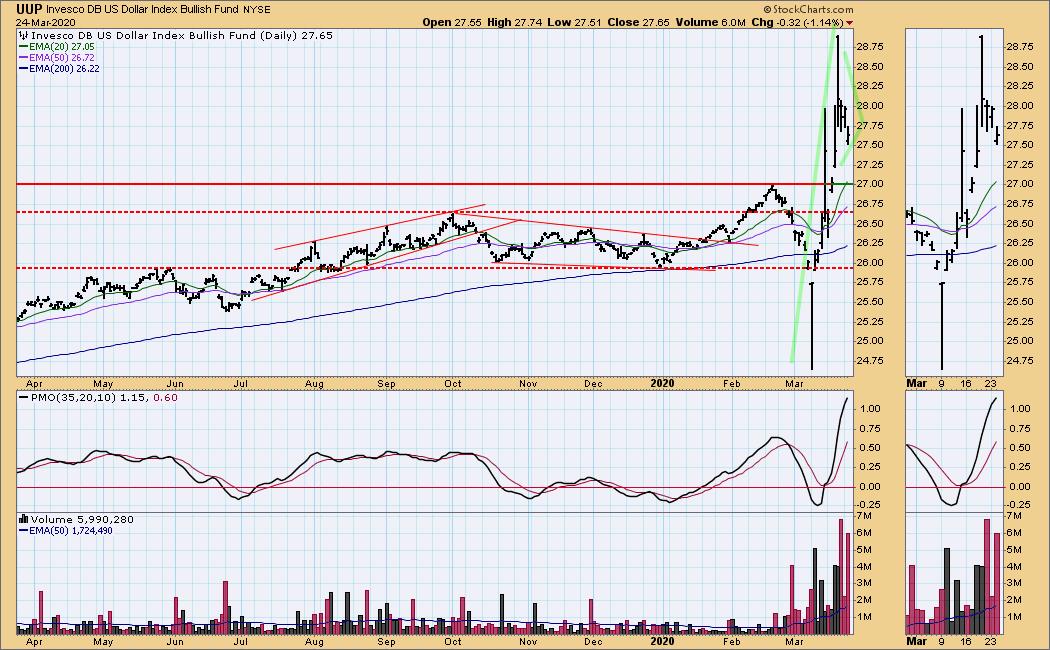Click '28.75' on the main chart price scale
This screenshot has height=650, width=1050.
point(869,46)
